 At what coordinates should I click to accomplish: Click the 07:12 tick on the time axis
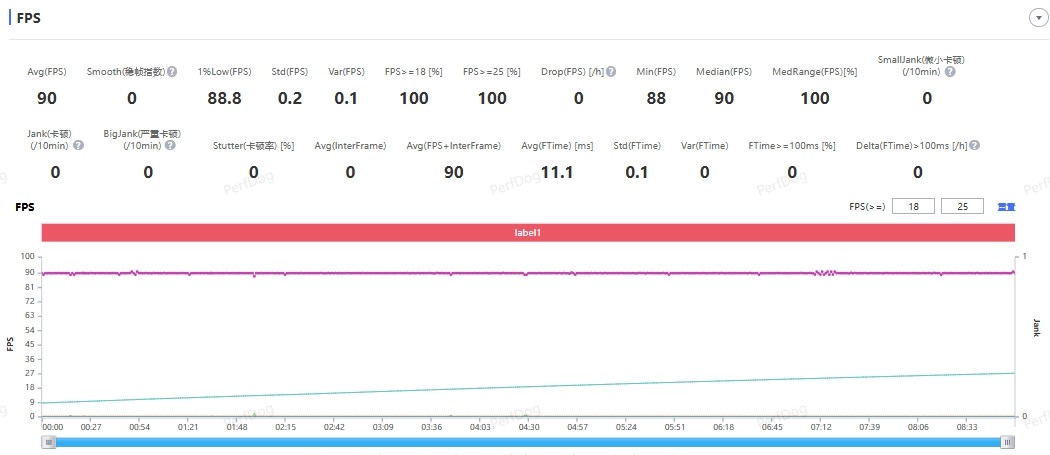click(821, 427)
